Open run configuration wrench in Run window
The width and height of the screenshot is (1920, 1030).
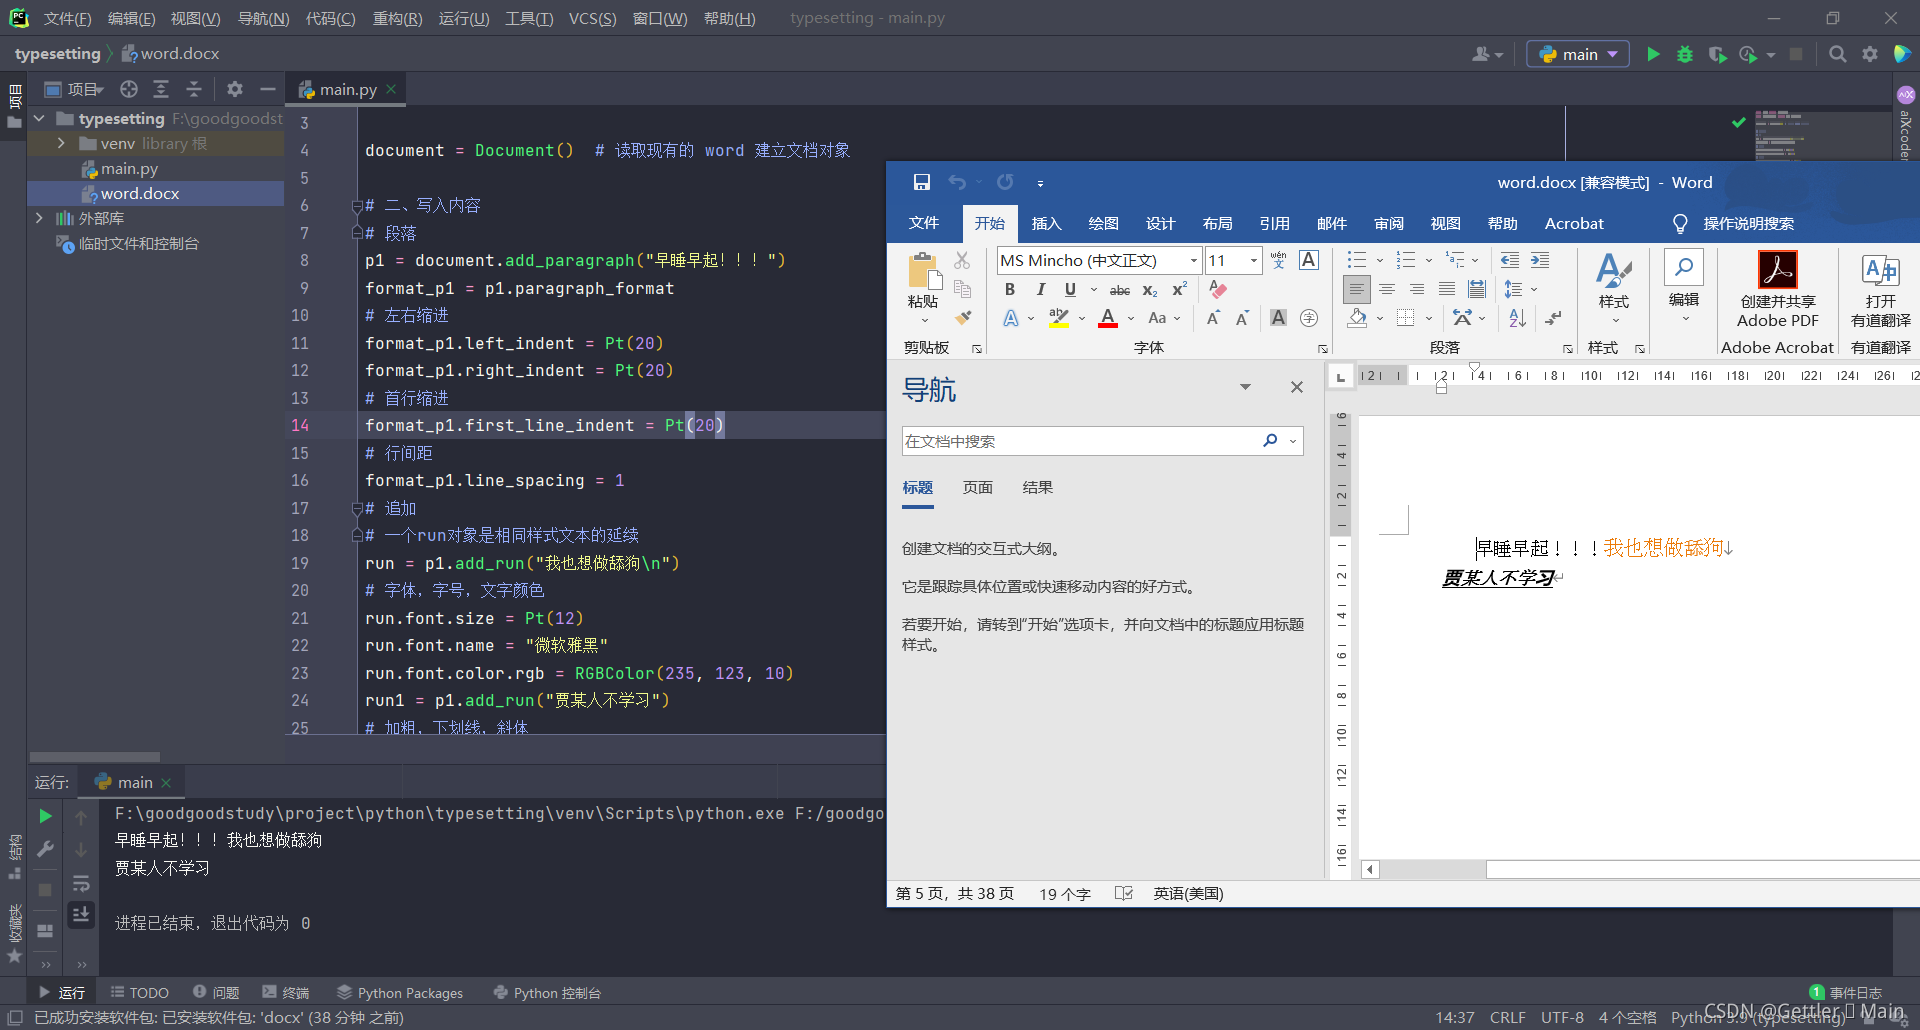45,849
